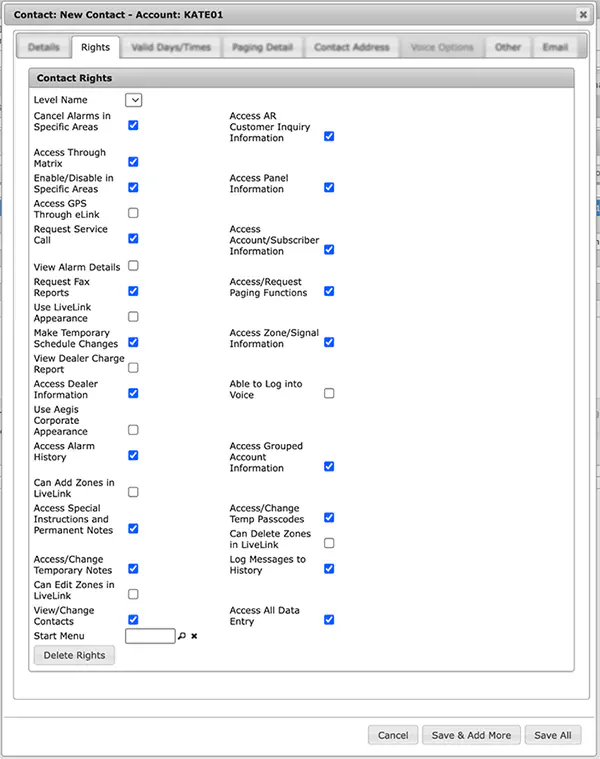Click Save & Add More button
The image size is (600, 759).
[471, 735]
